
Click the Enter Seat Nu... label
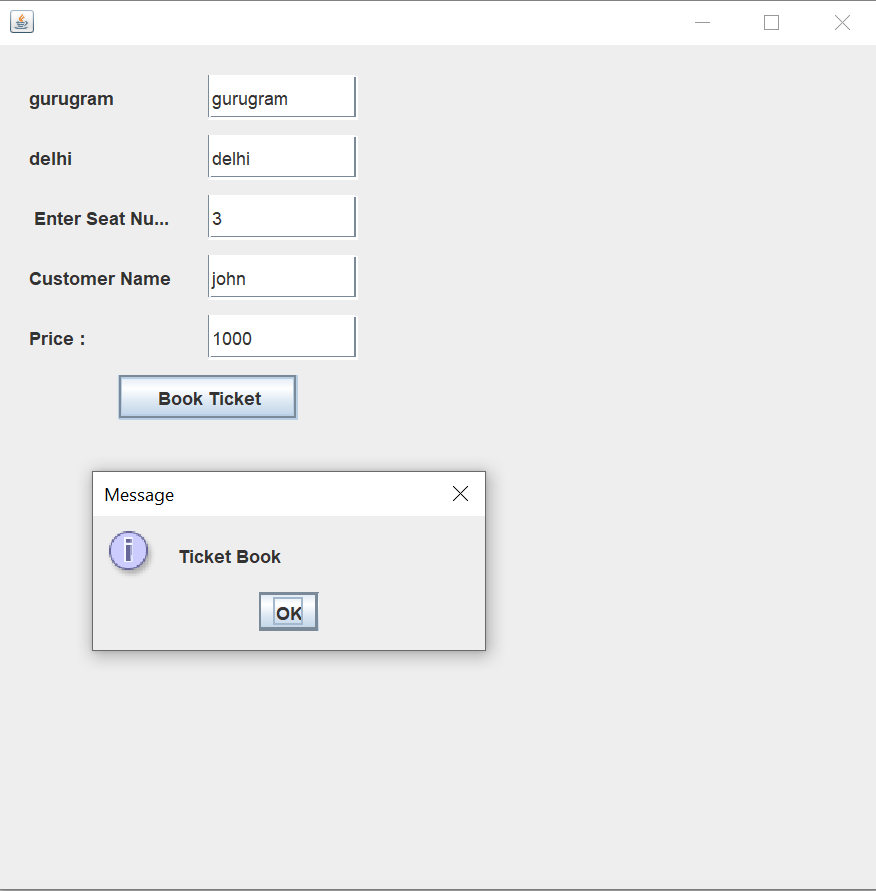pyautogui.click(x=101, y=219)
